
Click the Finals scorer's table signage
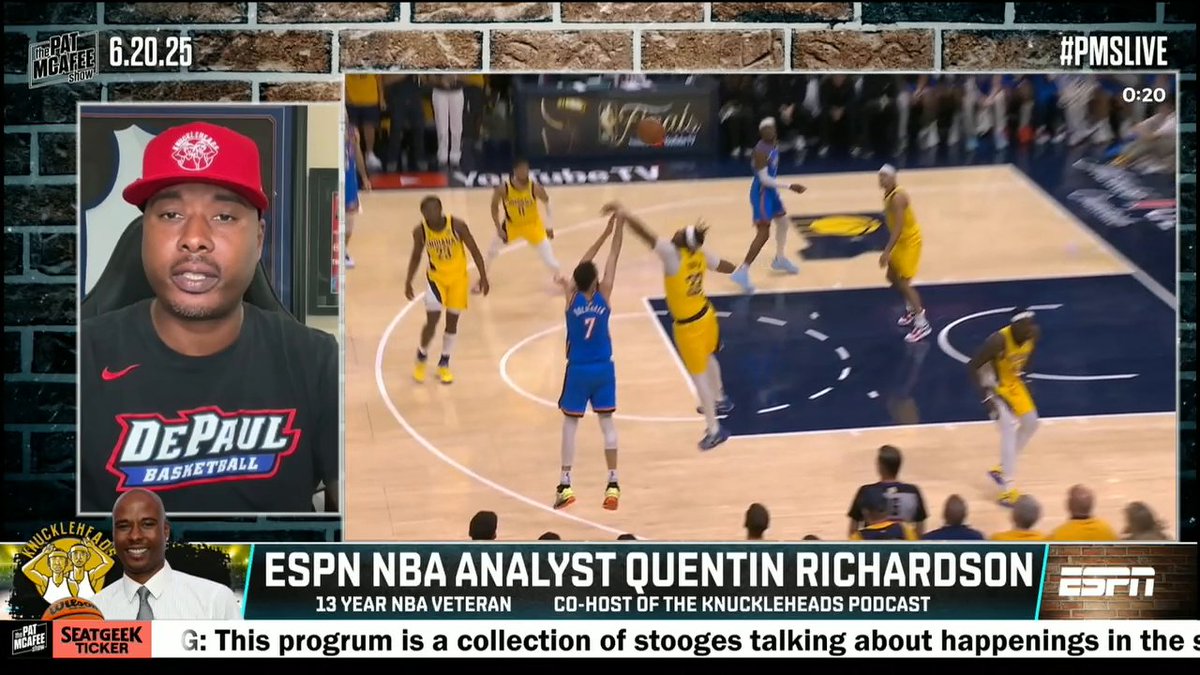click(x=614, y=124)
